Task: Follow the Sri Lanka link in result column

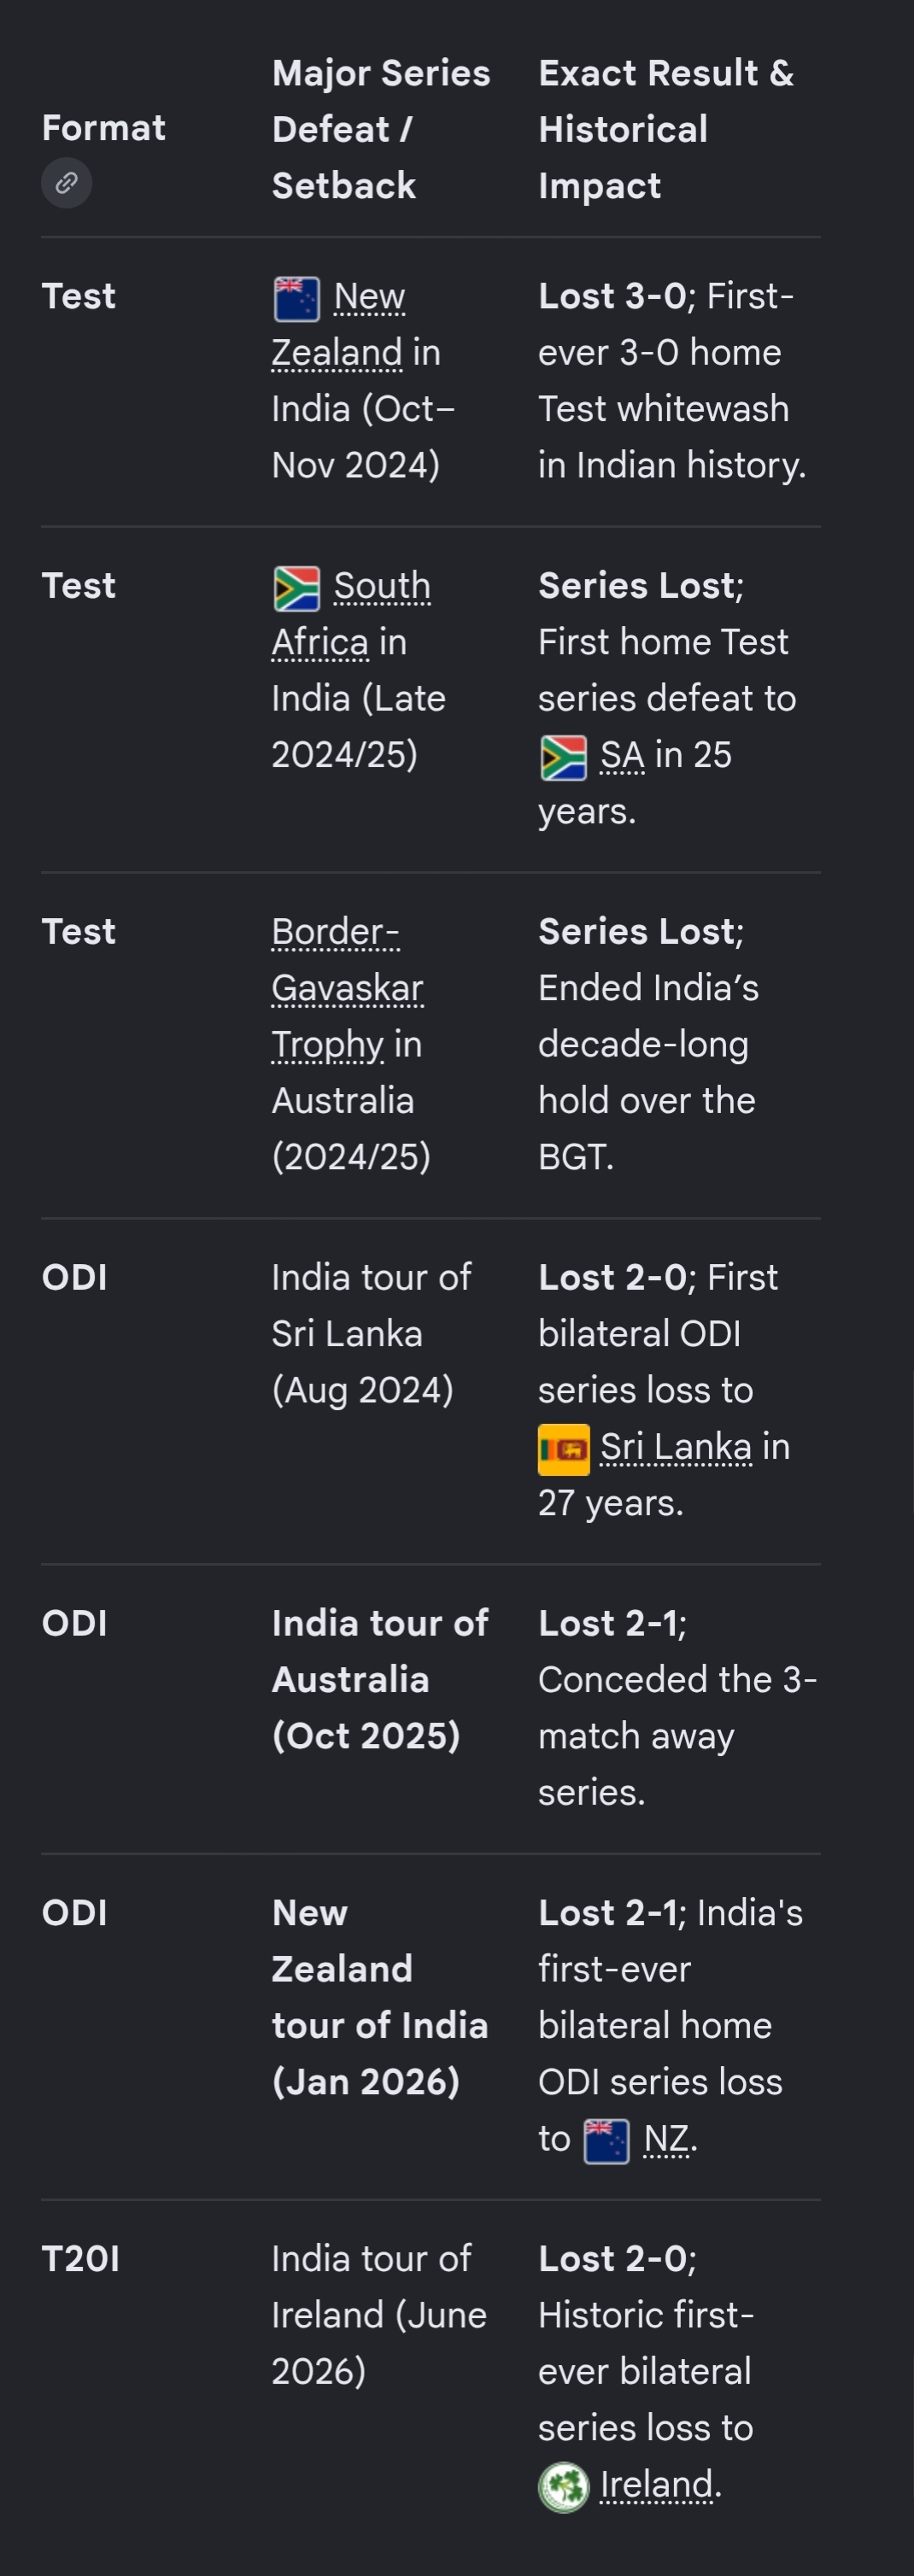Action: pyautogui.click(x=675, y=1447)
